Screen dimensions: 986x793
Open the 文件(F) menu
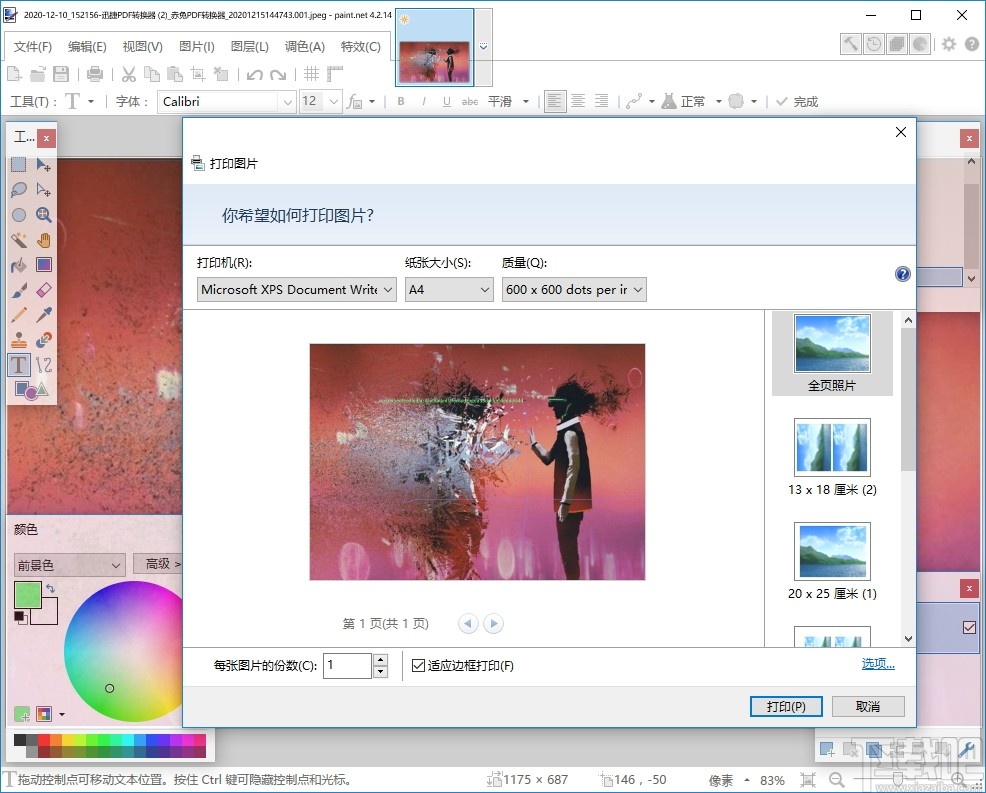coord(33,47)
